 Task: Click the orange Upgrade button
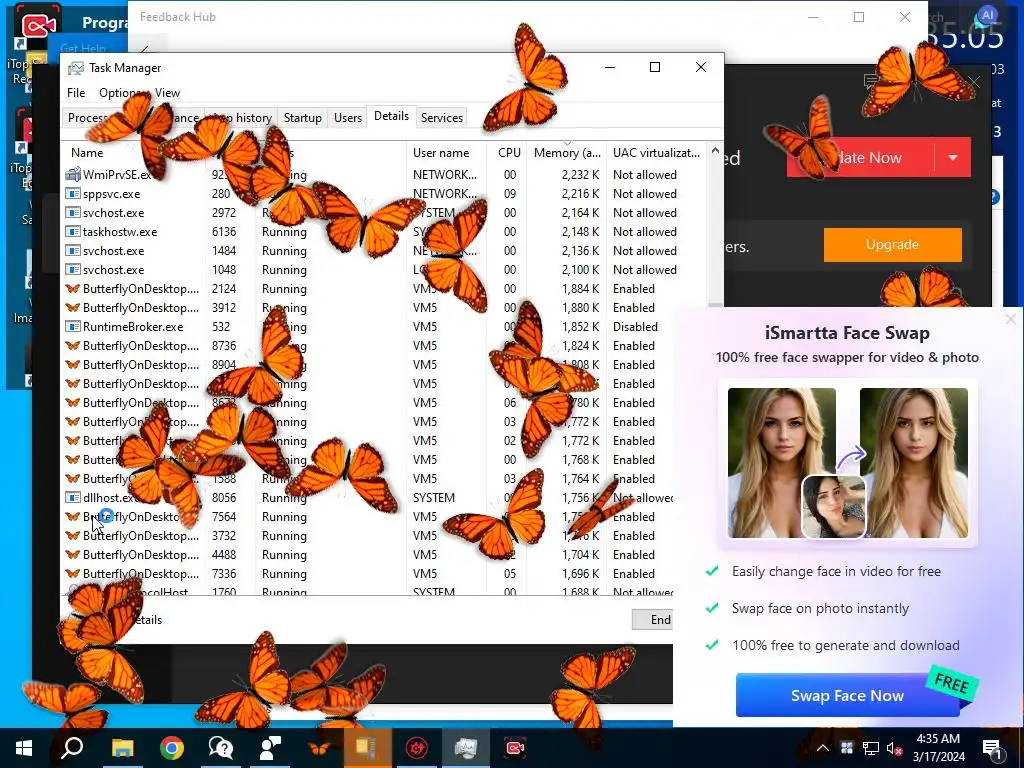892,244
